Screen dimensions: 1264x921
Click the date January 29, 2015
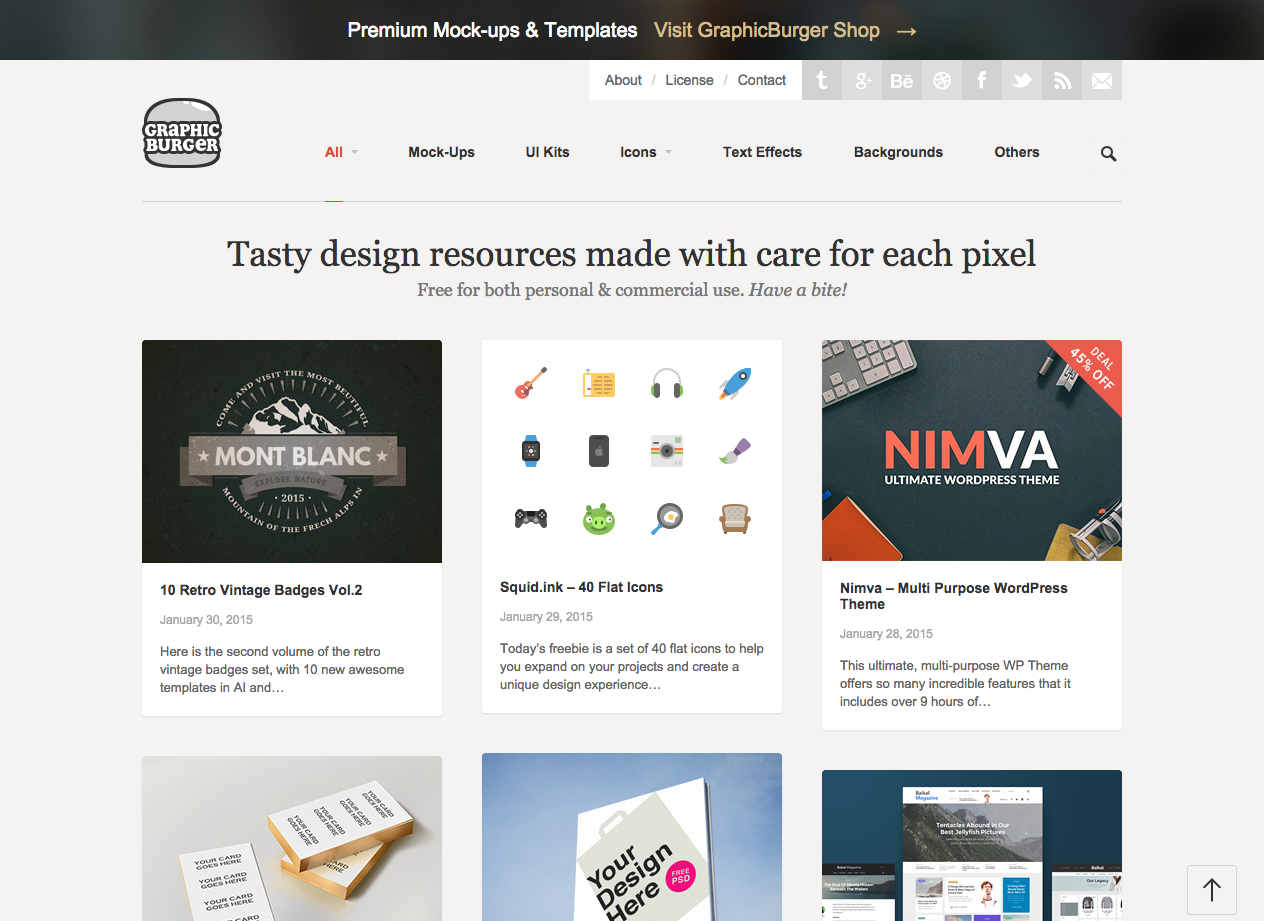[x=546, y=617]
